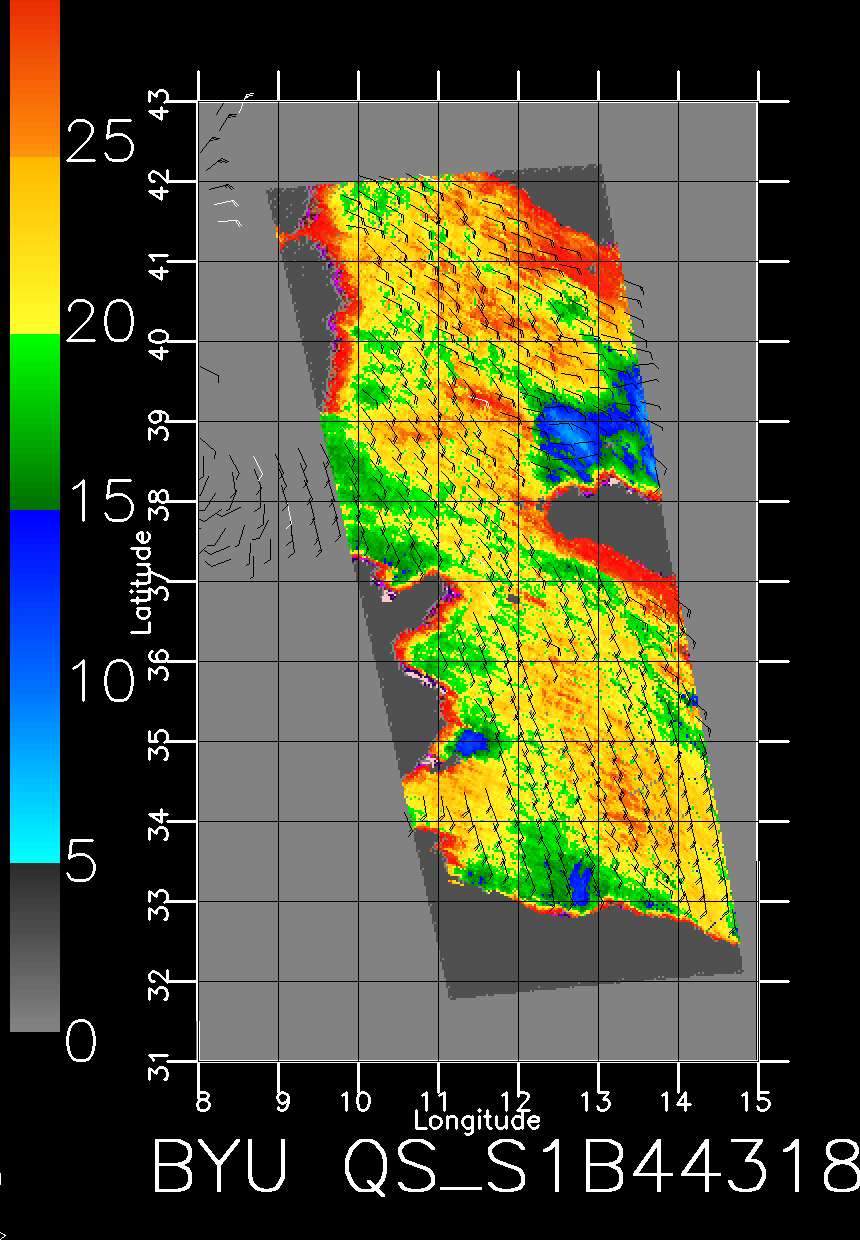Screen dimensions: 860x1240
Task: Click the longitude tick label 14
Action: 678,1101
